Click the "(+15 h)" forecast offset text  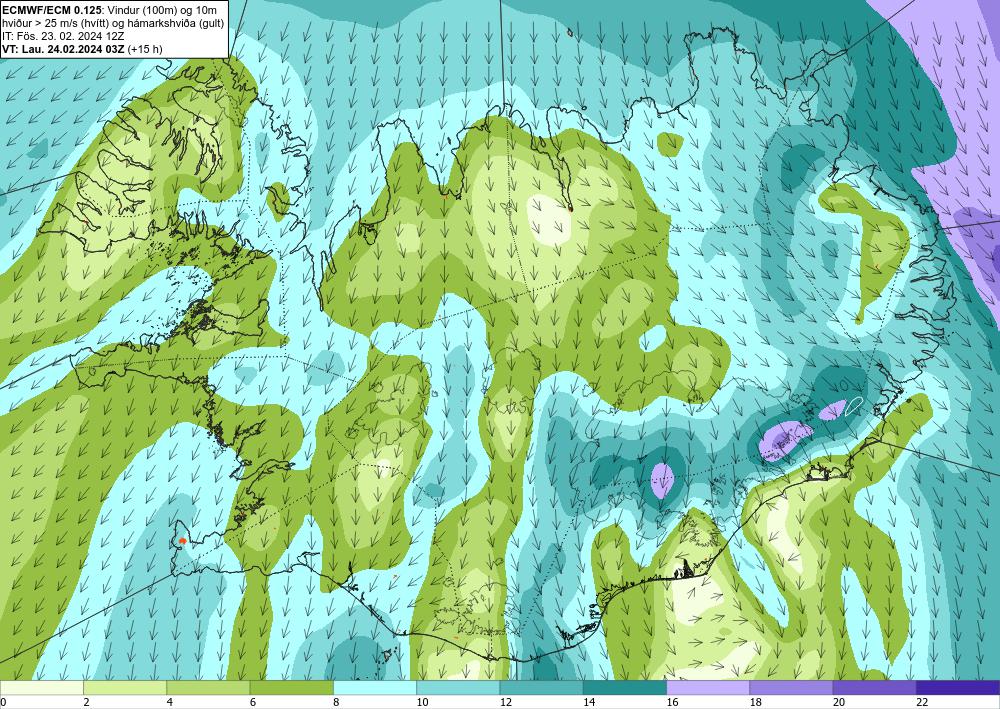click(145, 49)
